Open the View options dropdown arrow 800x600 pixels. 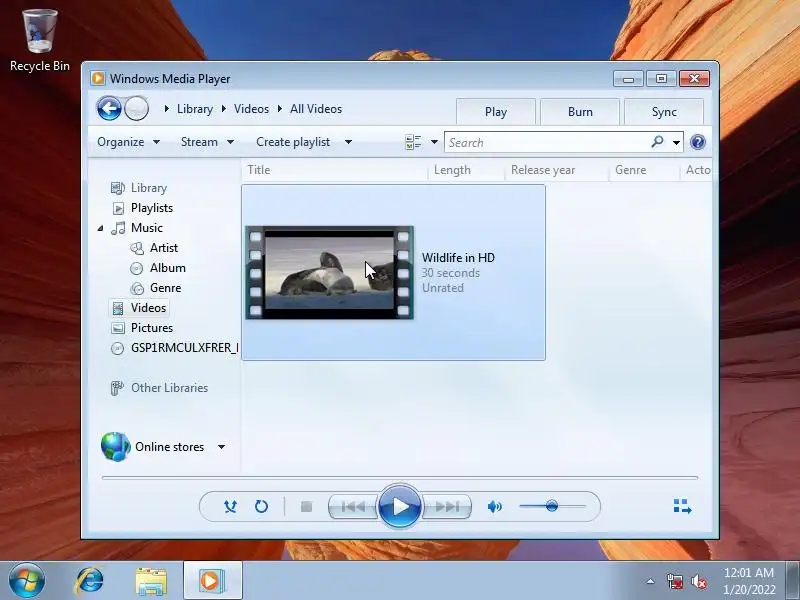click(434, 142)
